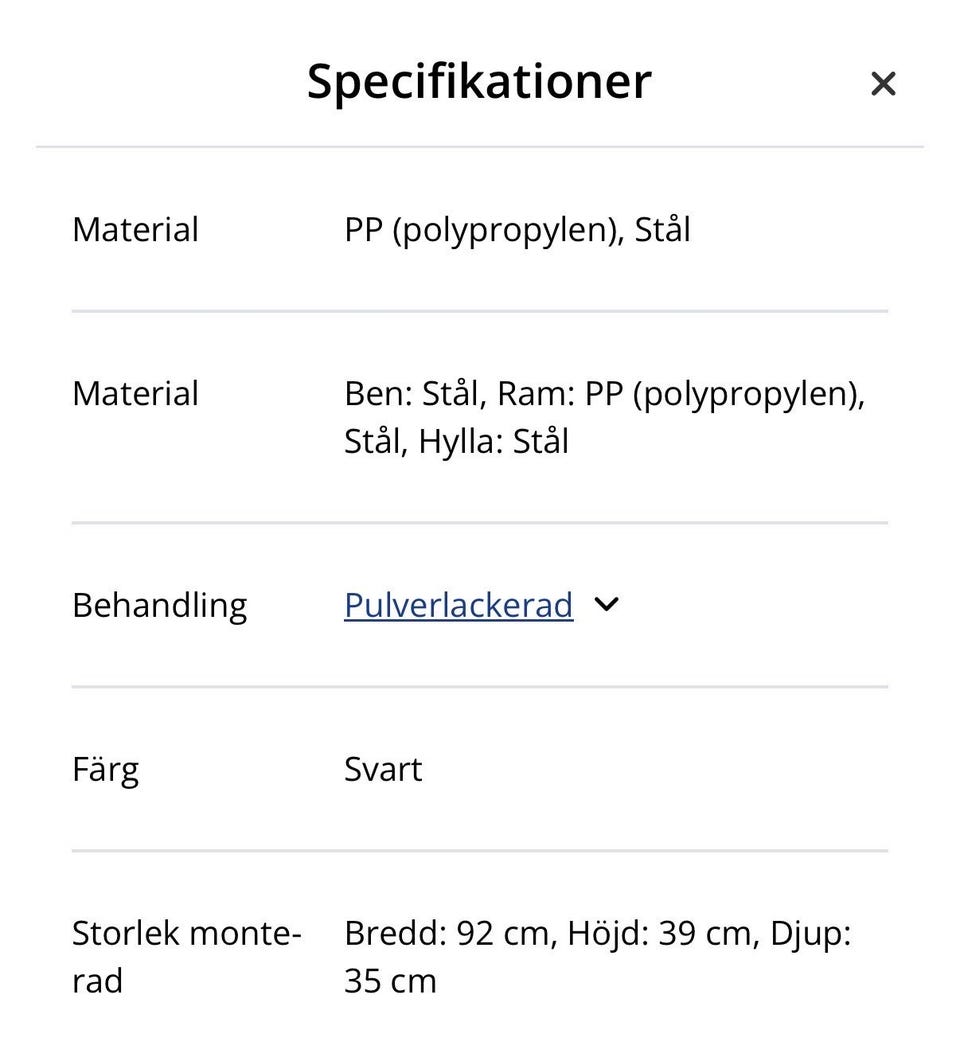
Task: Click the '35 cm' depth value
Action: click(390, 981)
